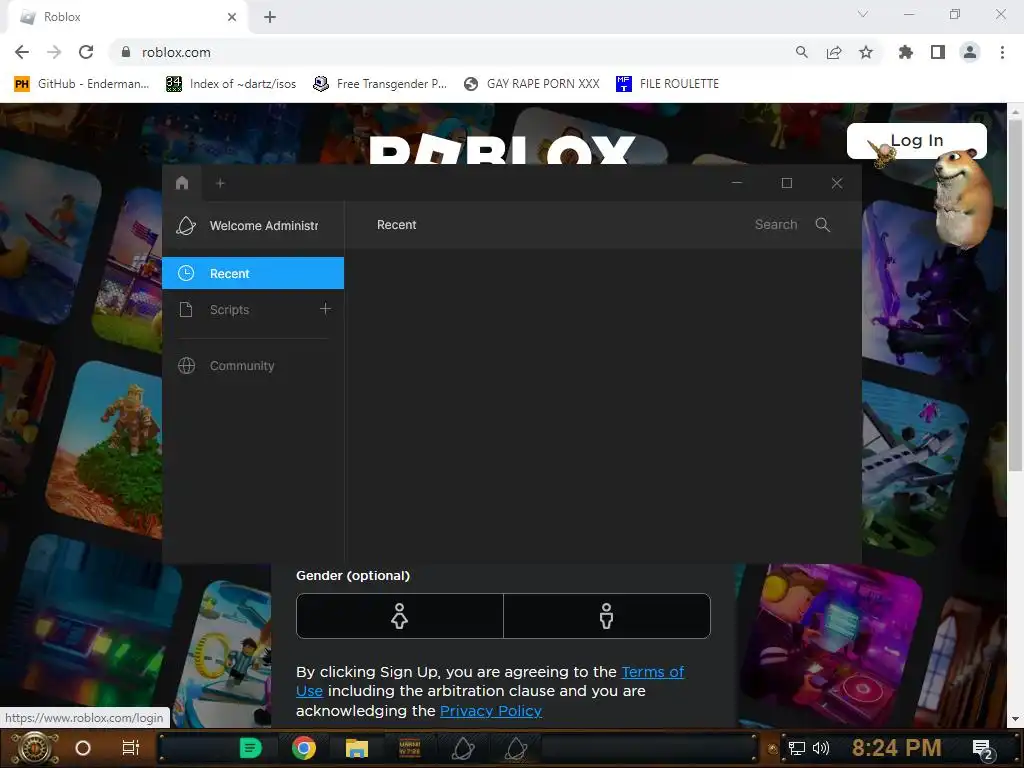Open the GitHub - Enderman bookmark
The image size is (1024, 768).
pyautogui.click(x=82, y=84)
